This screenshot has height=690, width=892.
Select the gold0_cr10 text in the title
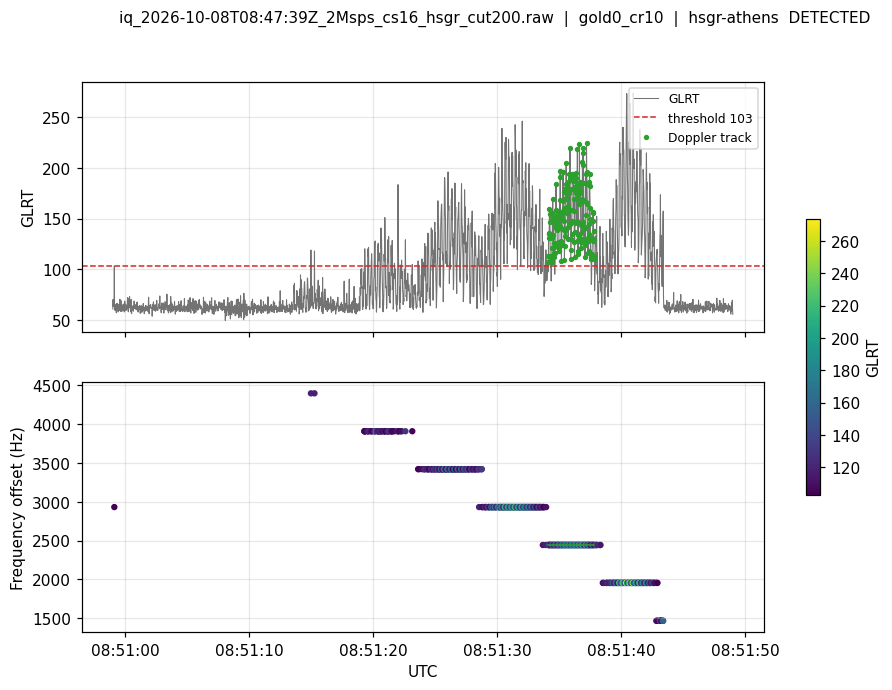[x=621, y=18]
